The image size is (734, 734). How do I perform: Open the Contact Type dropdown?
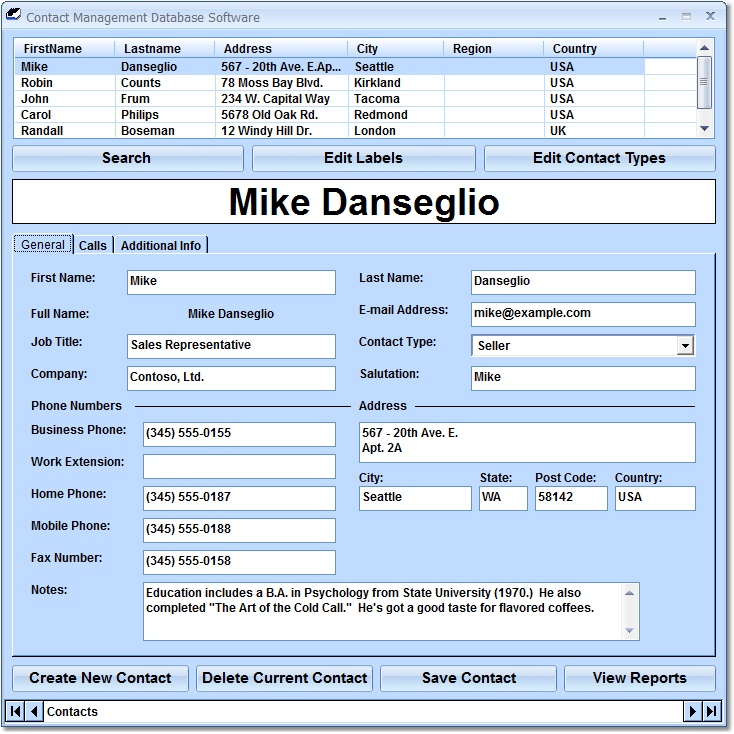pyautogui.click(x=684, y=345)
